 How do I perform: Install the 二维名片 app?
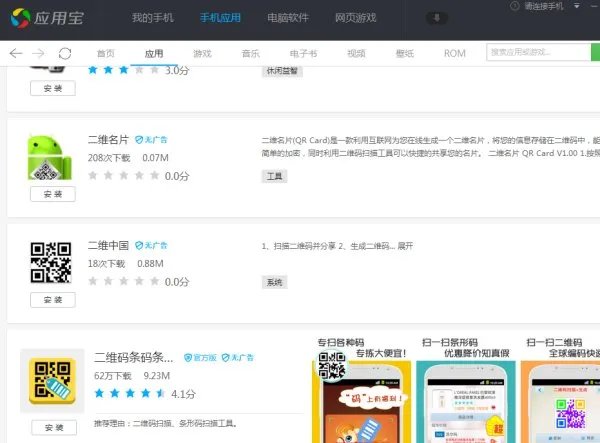[x=53, y=194]
